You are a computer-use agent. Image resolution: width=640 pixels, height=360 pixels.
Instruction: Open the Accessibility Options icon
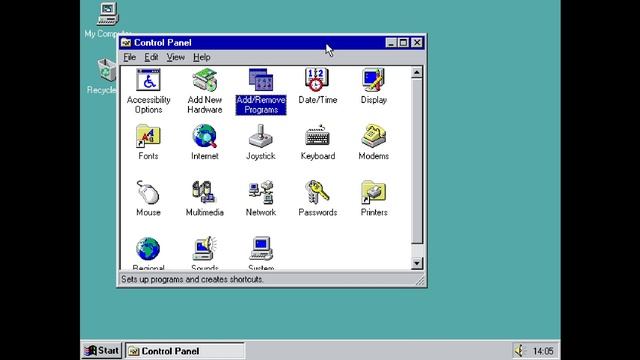click(148, 80)
